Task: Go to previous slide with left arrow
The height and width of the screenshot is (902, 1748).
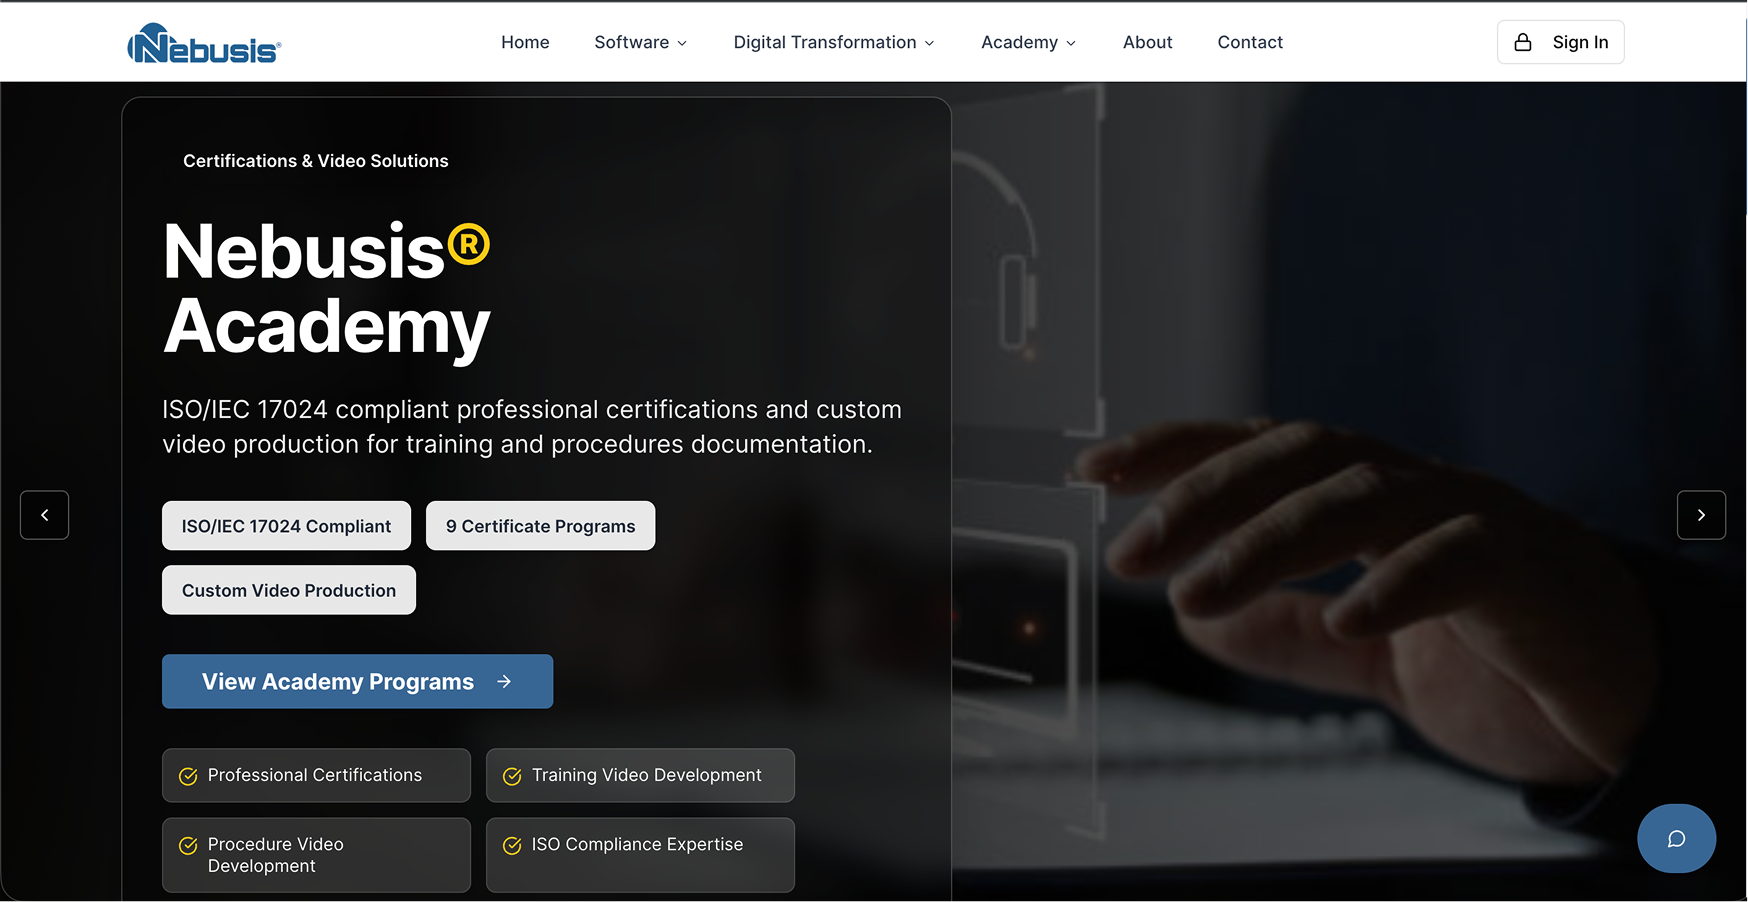Action: tap(45, 515)
